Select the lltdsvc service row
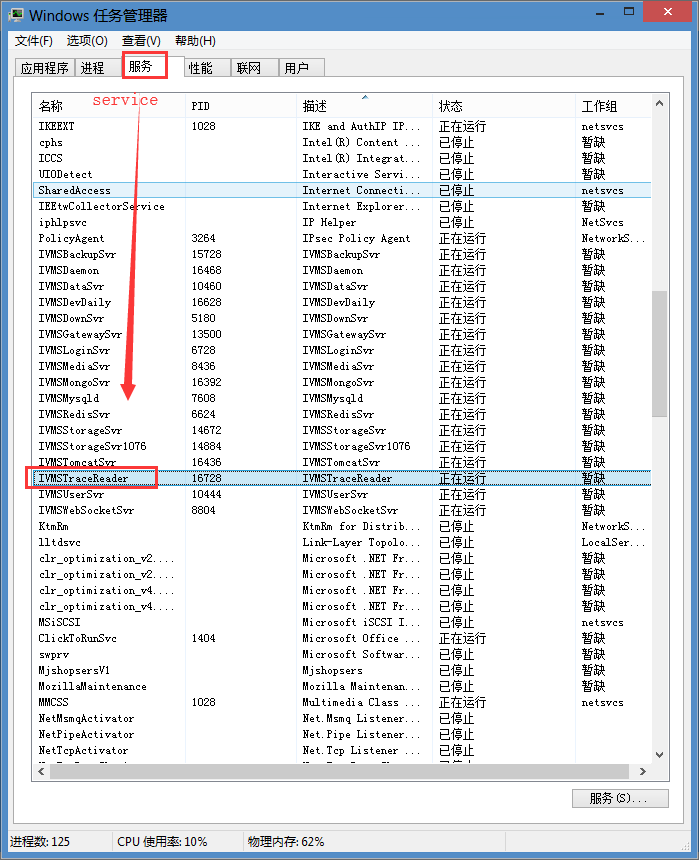 [x=342, y=542]
